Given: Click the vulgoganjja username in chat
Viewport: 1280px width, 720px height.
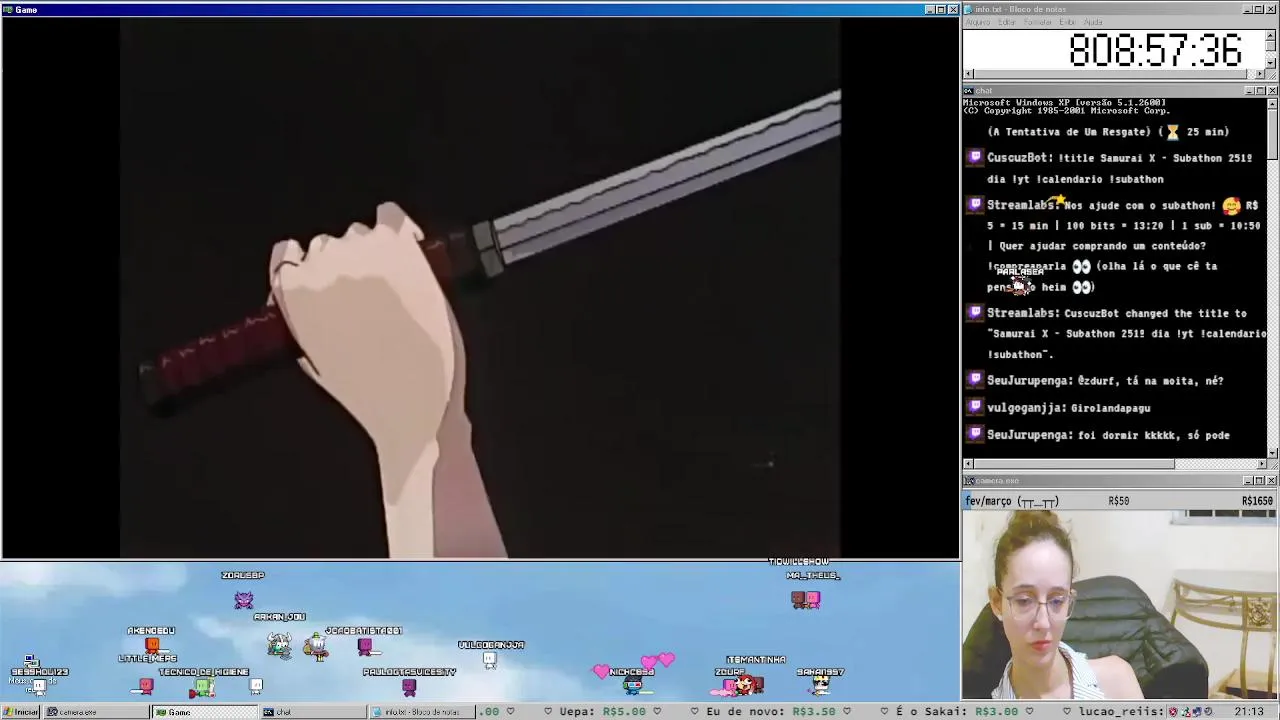Looking at the screenshot, I should (1026, 408).
